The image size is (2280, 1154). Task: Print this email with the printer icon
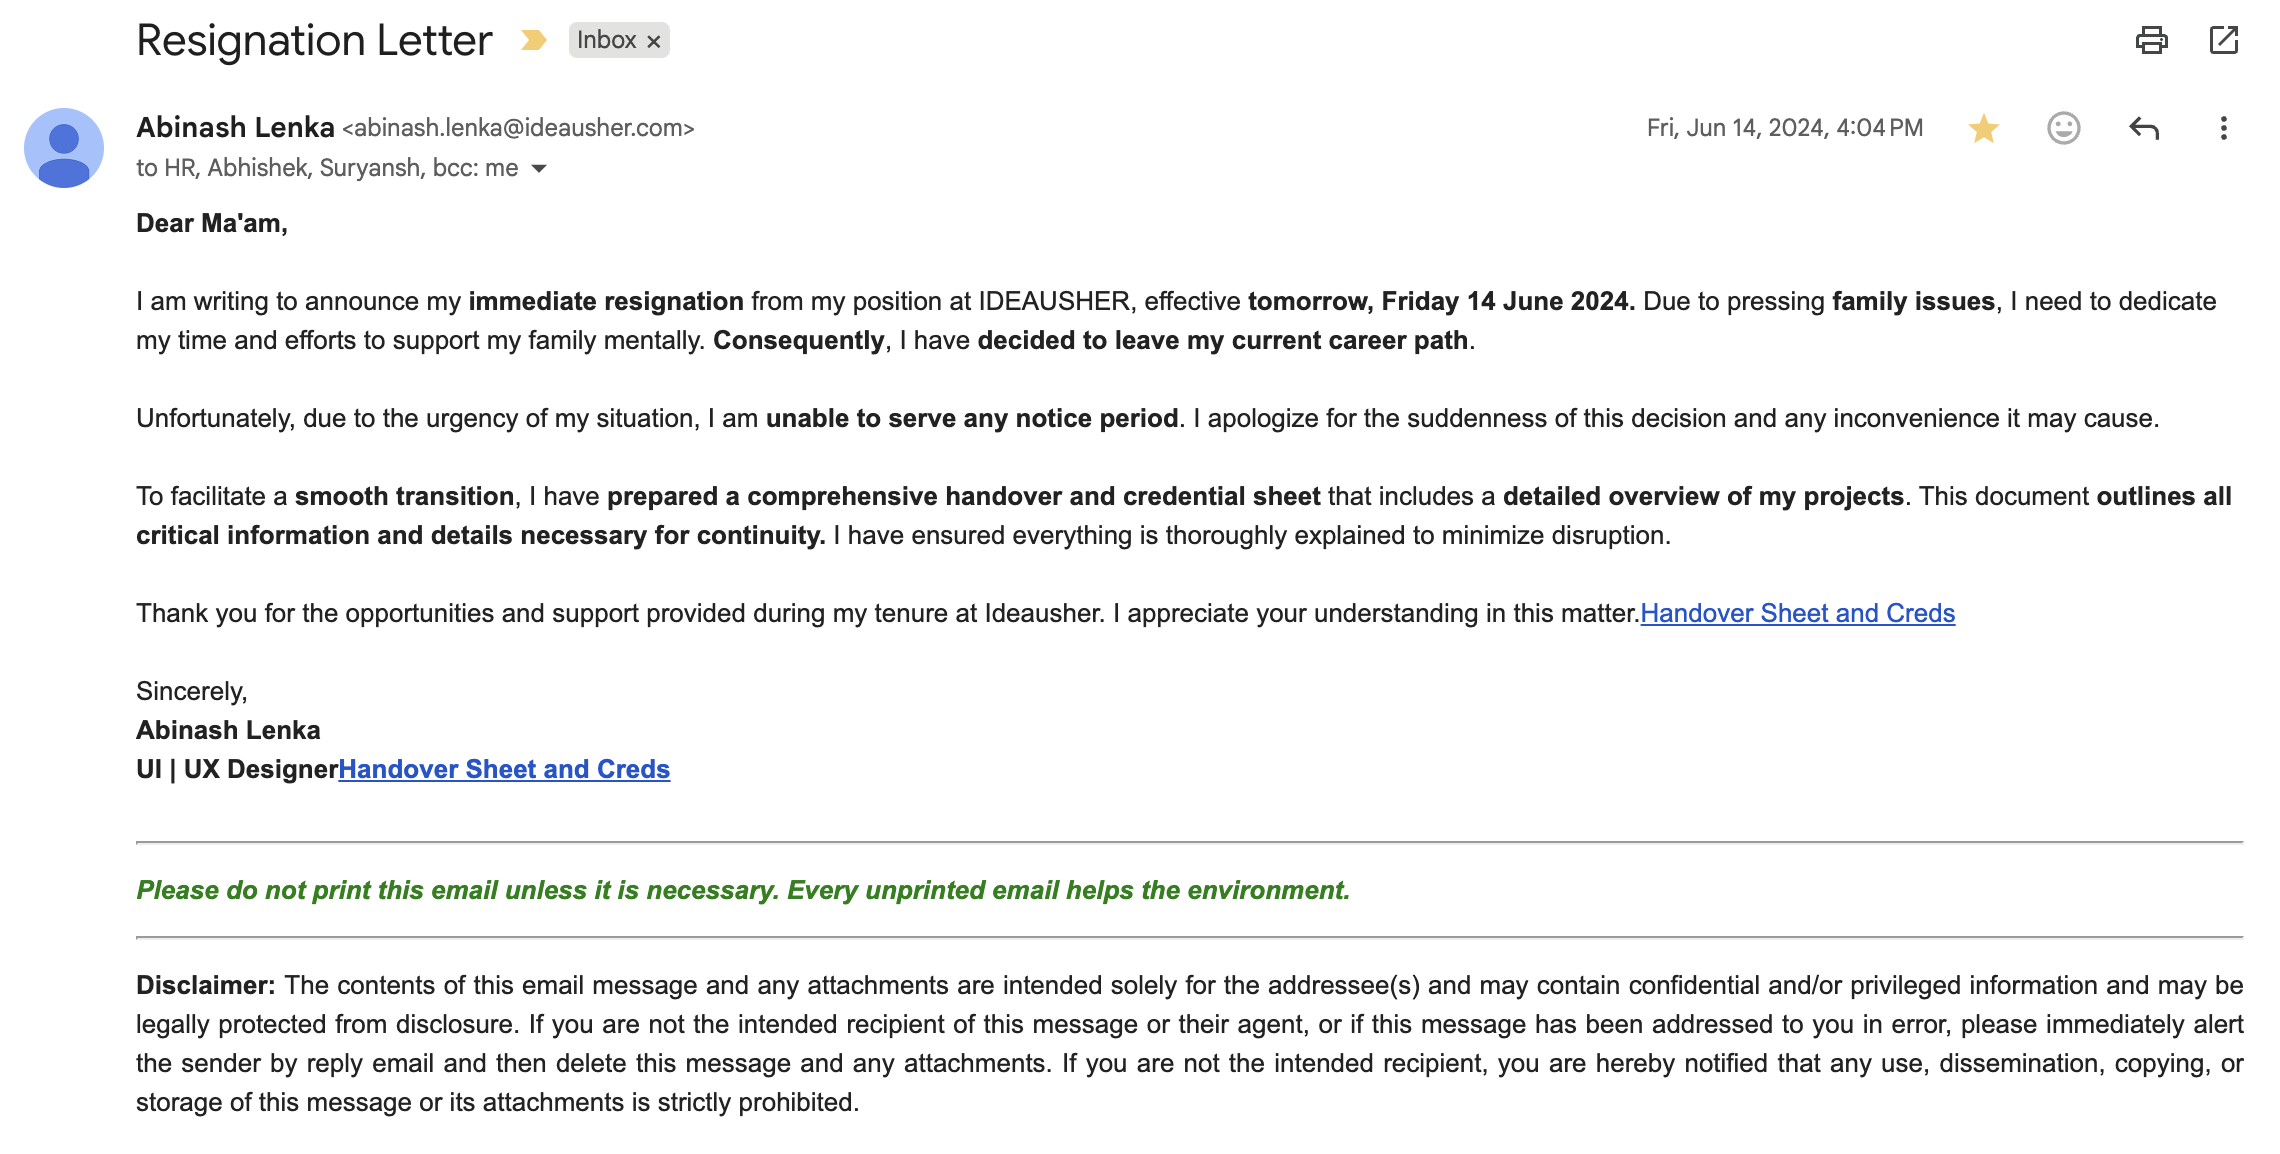pos(2151,40)
